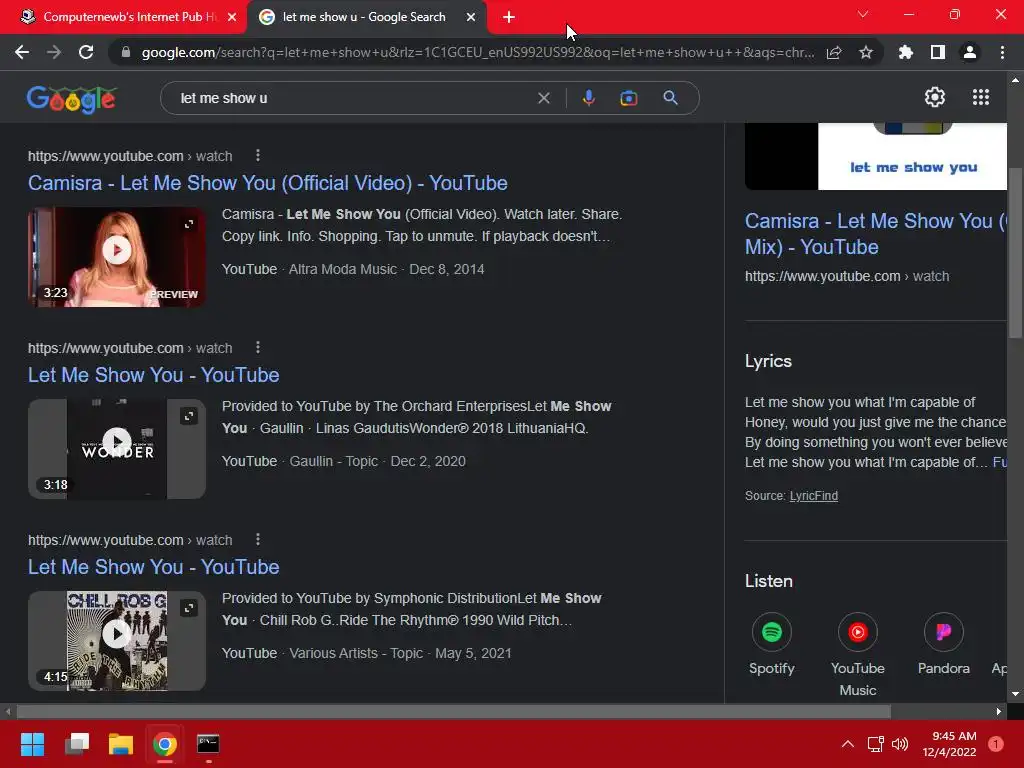Click the scroll right arrow at the bottom
This screenshot has height=768, width=1024.
(x=999, y=711)
